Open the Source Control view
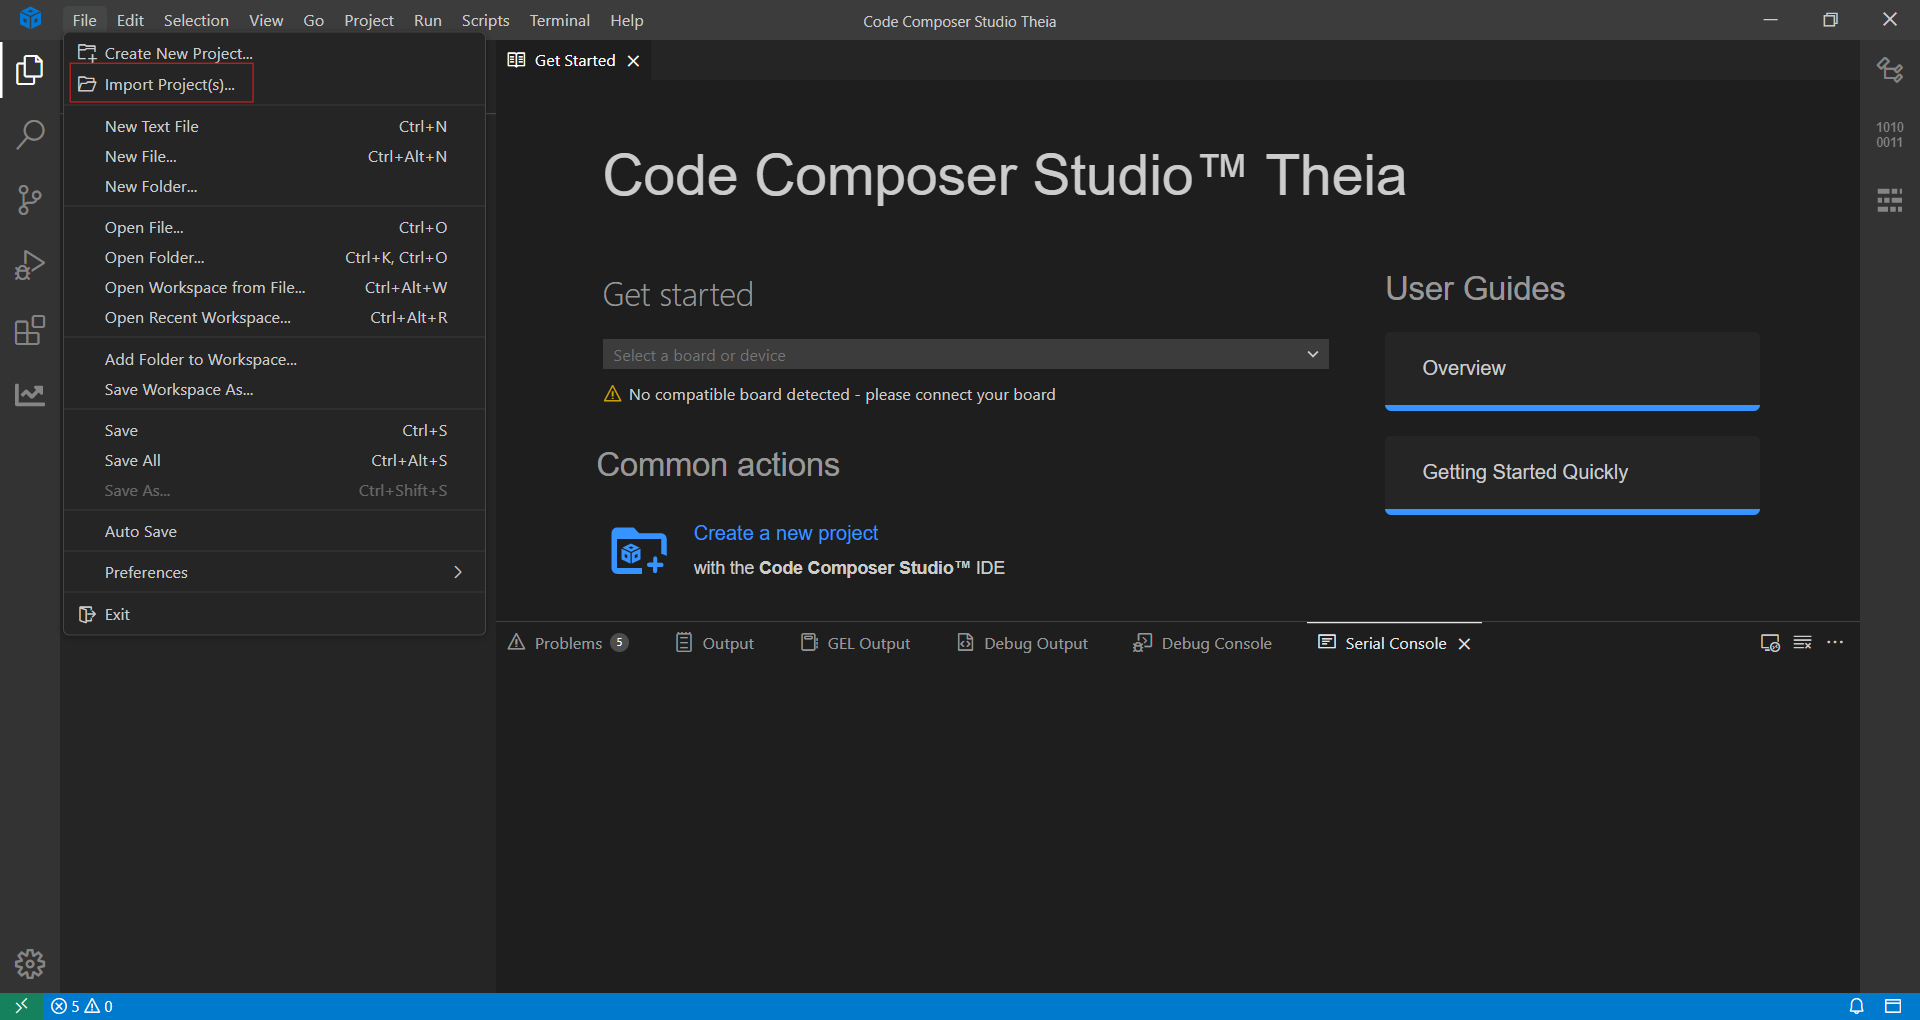1920x1020 pixels. (x=30, y=200)
